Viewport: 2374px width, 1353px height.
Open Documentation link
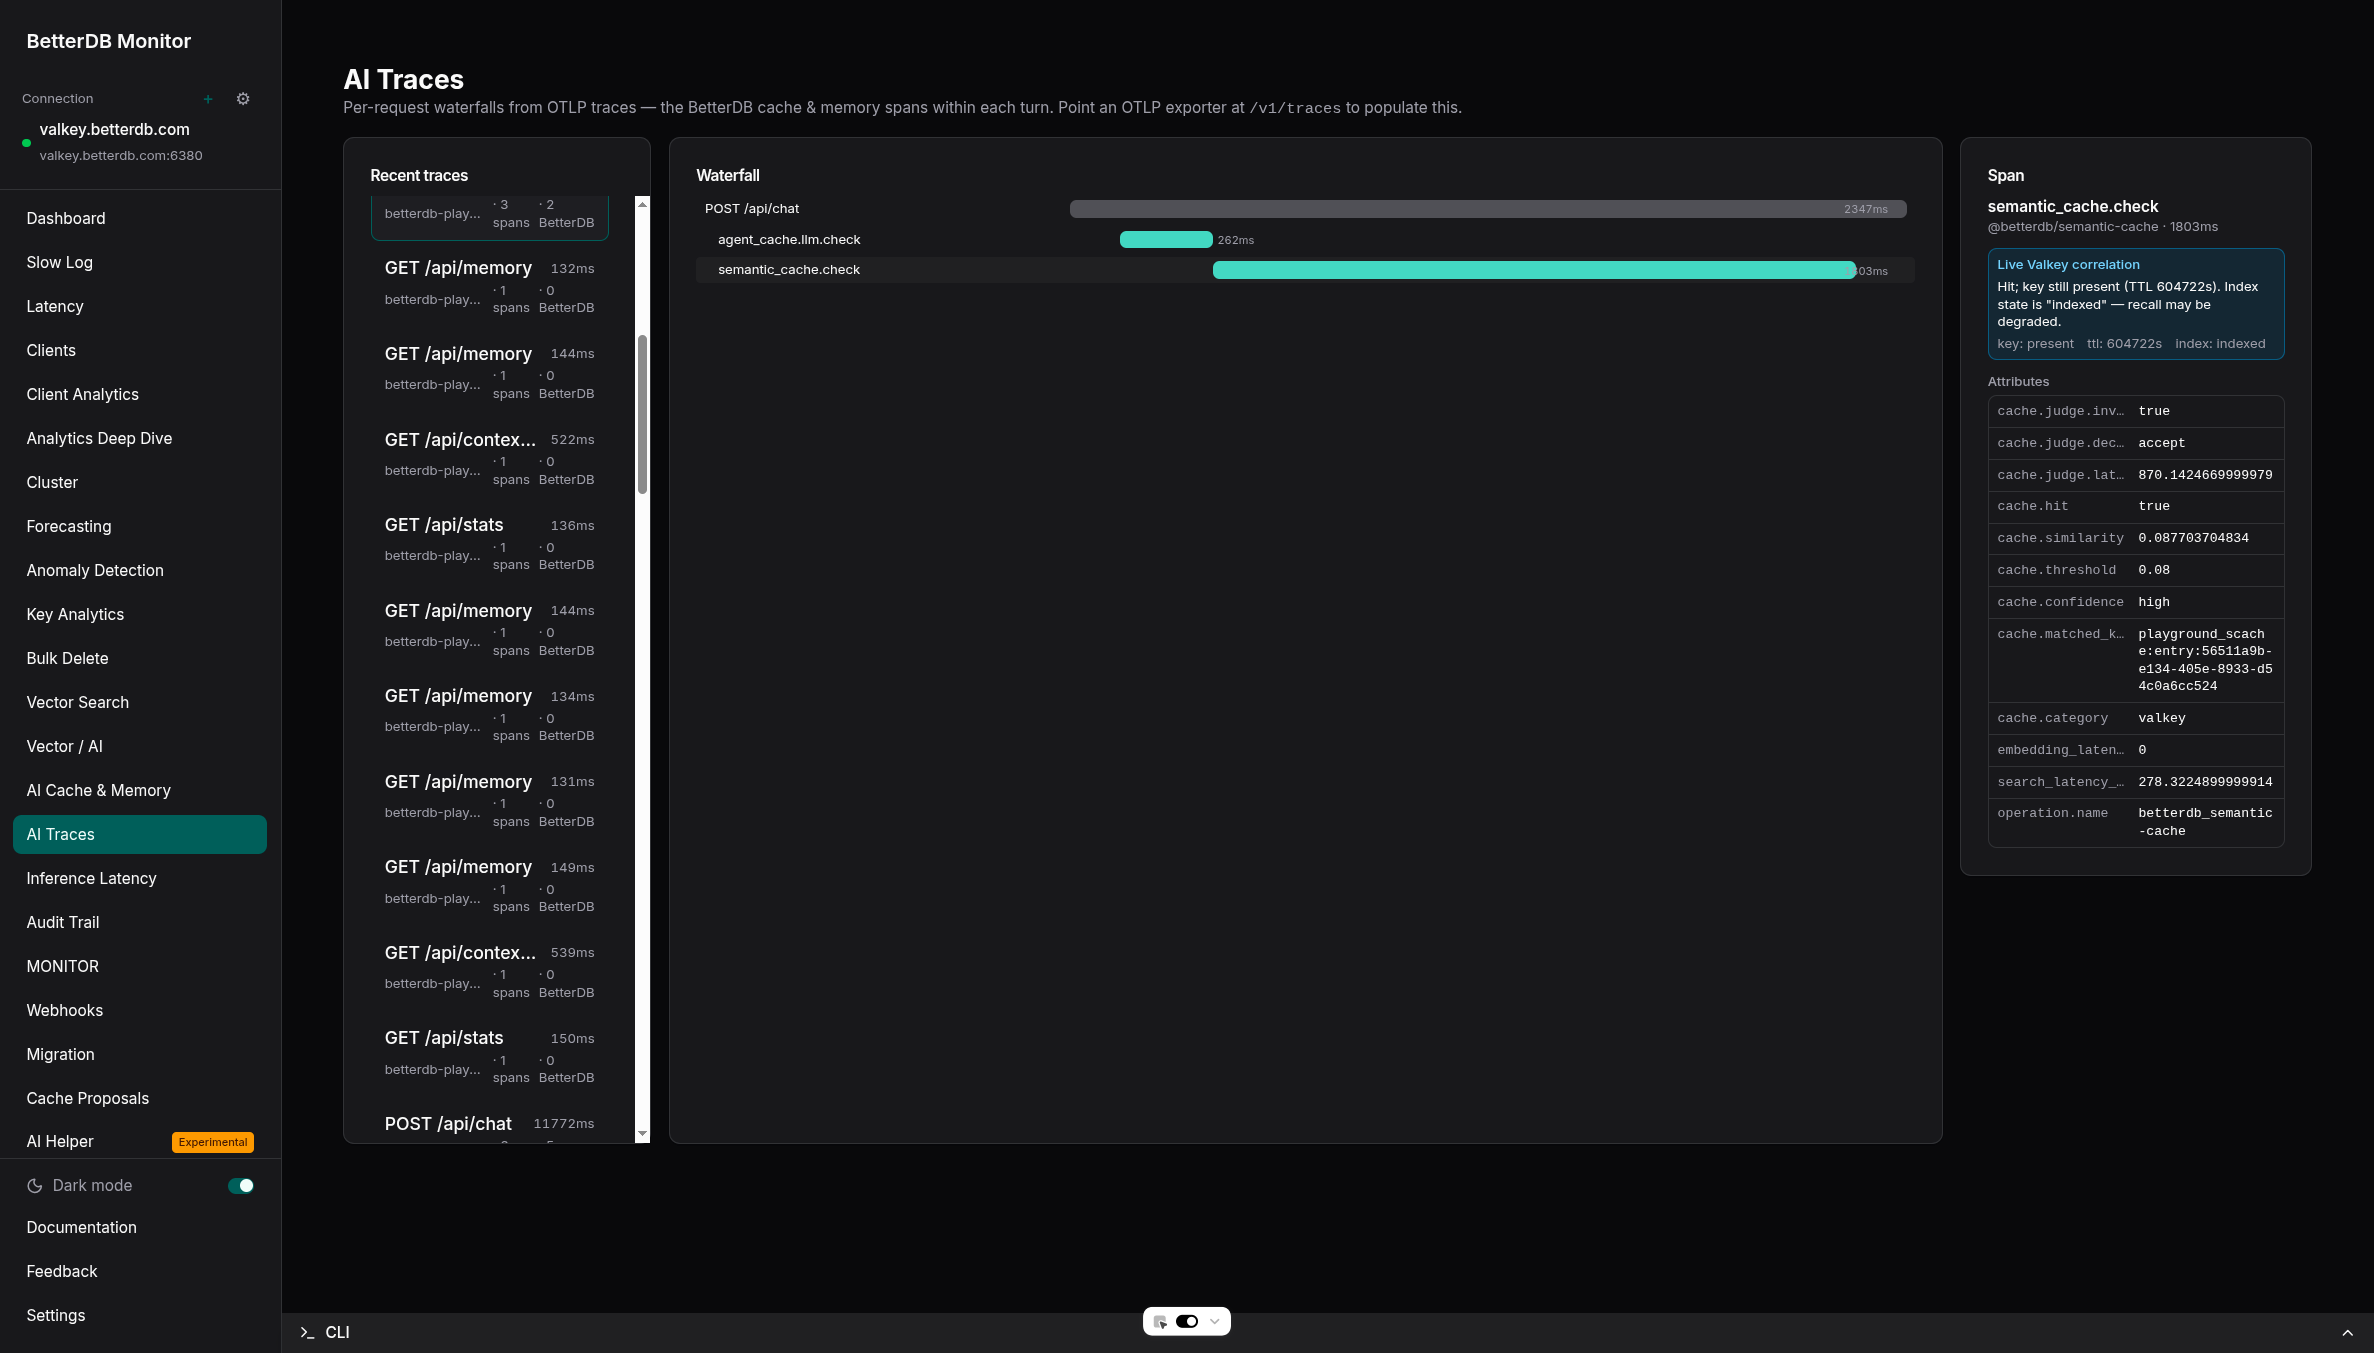(x=140, y=1227)
